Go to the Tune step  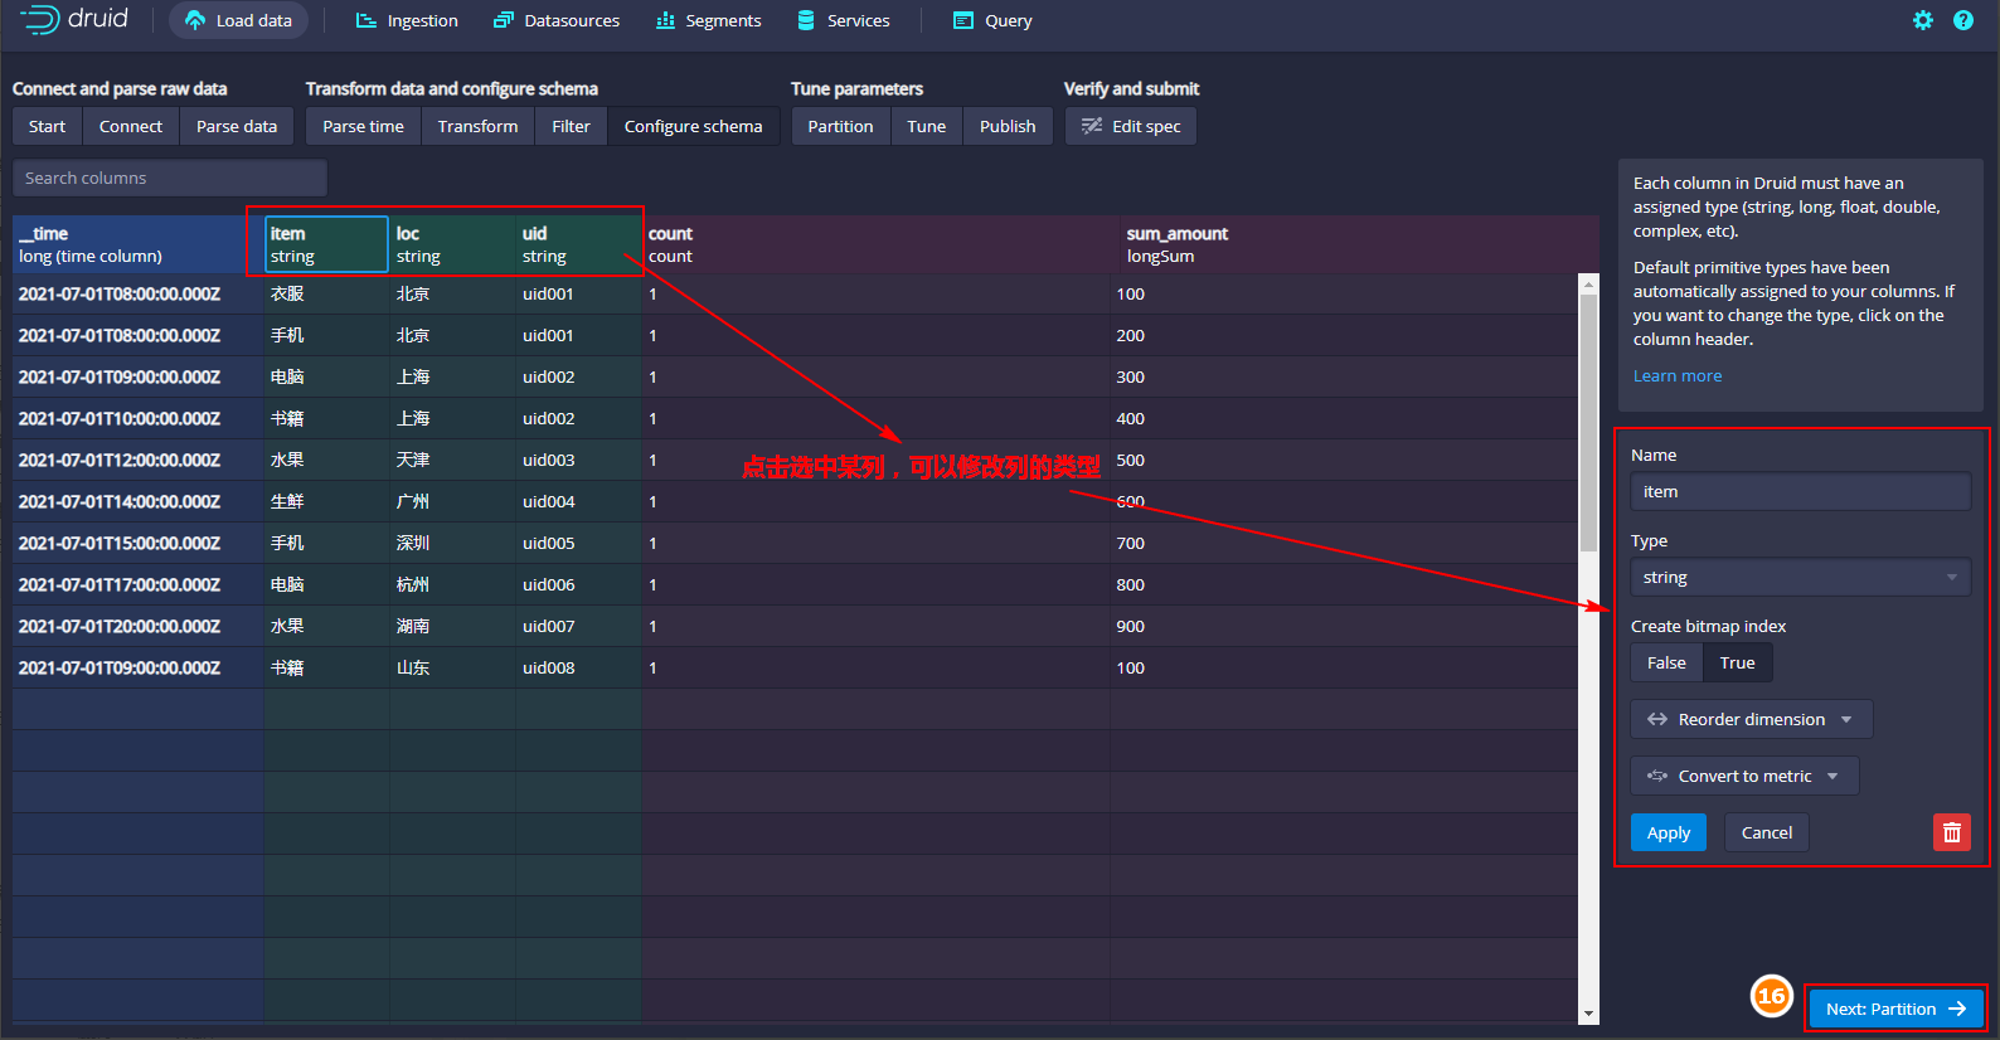tap(926, 126)
